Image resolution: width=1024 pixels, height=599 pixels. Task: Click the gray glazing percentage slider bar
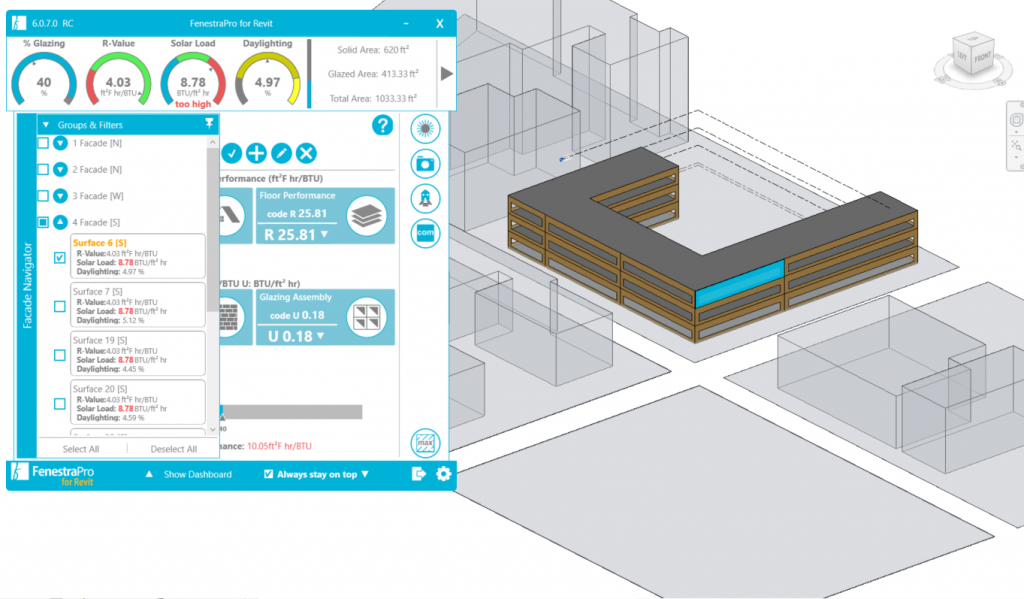pos(291,412)
